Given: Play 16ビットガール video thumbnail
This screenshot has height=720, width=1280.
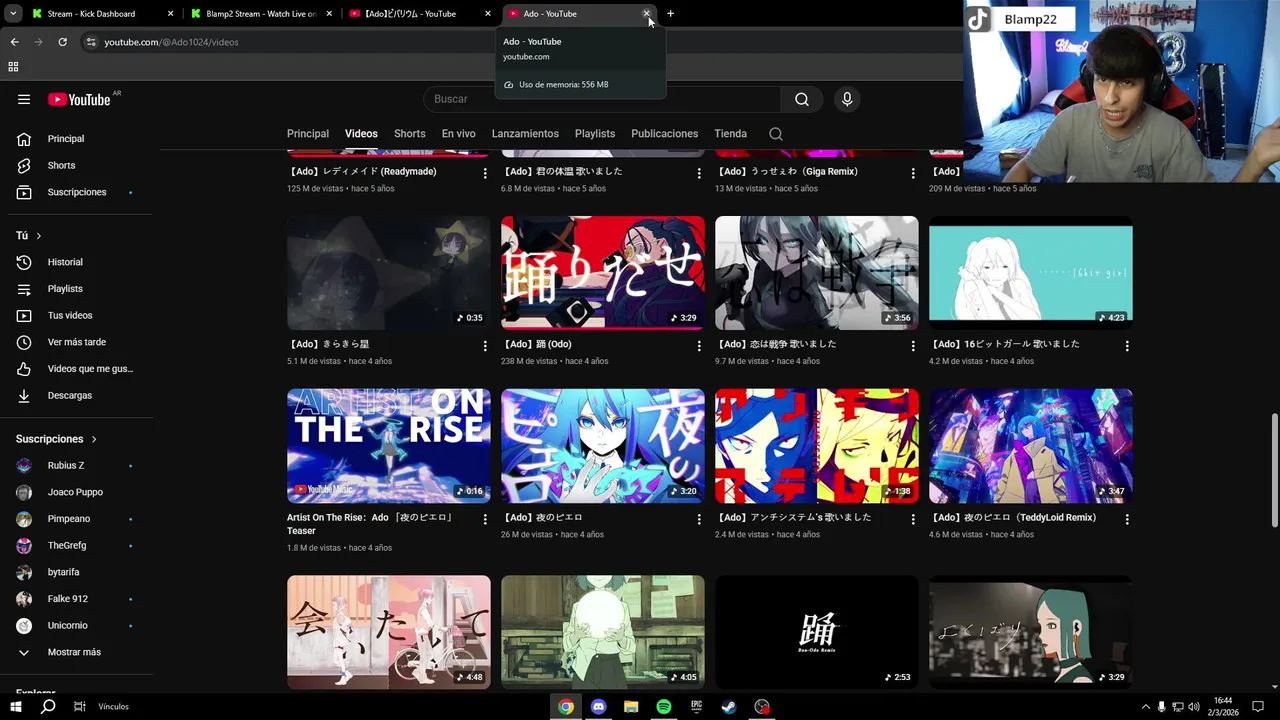Looking at the screenshot, I should pyautogui.click(x=1031, y=273).
